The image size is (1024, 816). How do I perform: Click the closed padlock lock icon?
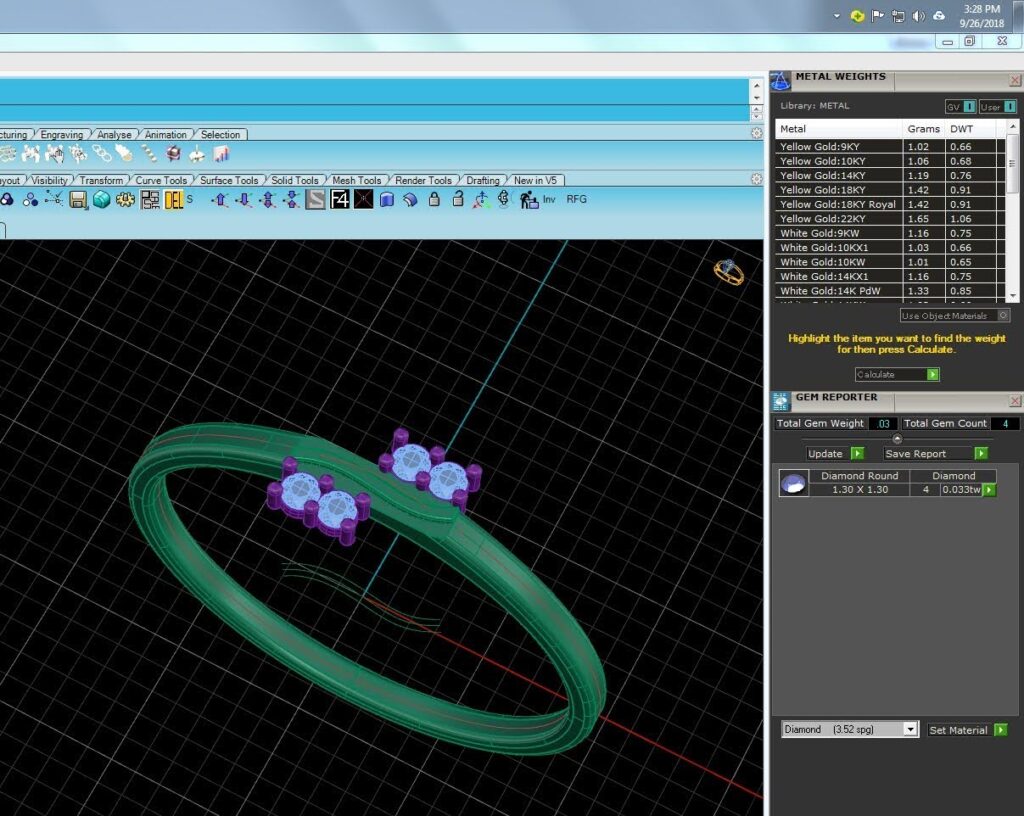[x=434, y=199]
